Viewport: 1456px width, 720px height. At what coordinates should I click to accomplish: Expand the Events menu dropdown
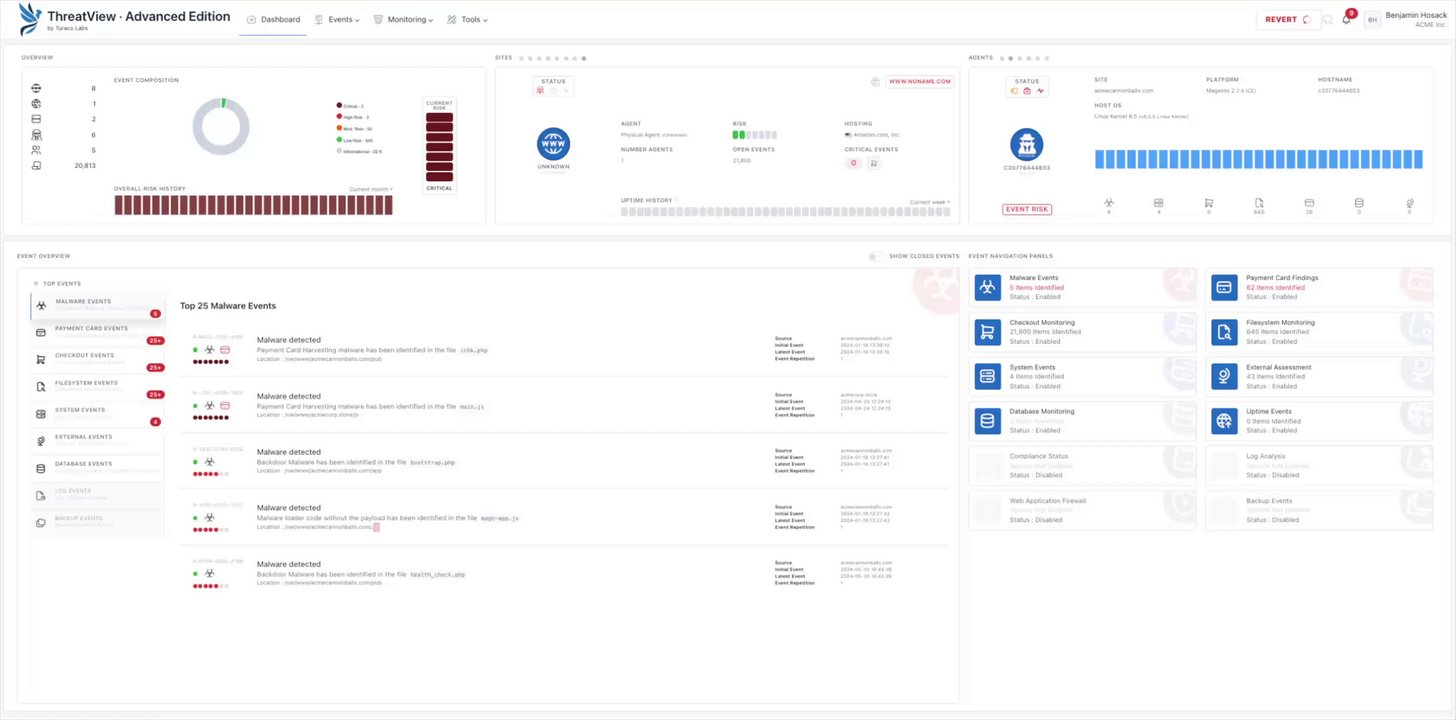337,19
